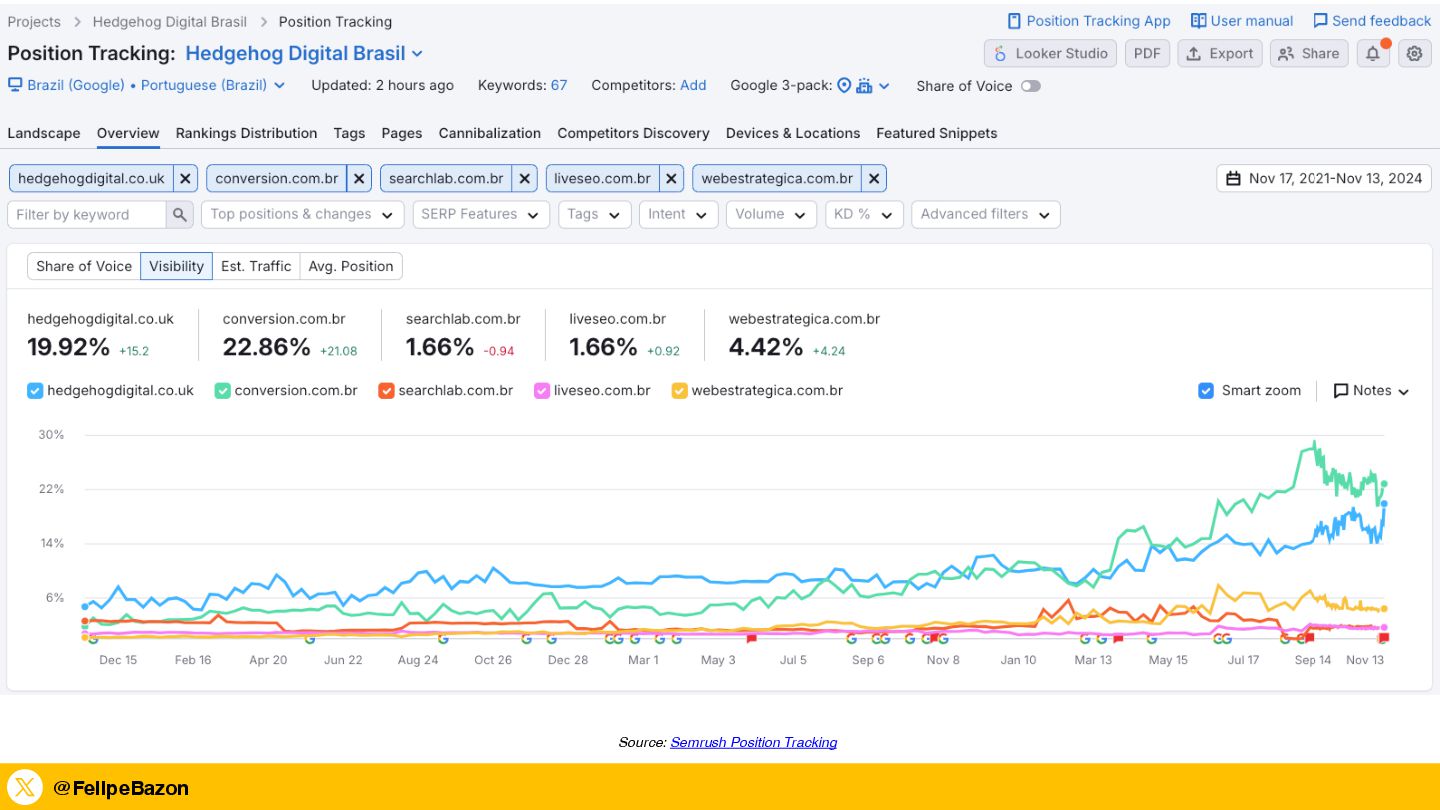Click the search magnifier in keyword filter
This screenshot has height=810, width=1440.
(180, 214)
